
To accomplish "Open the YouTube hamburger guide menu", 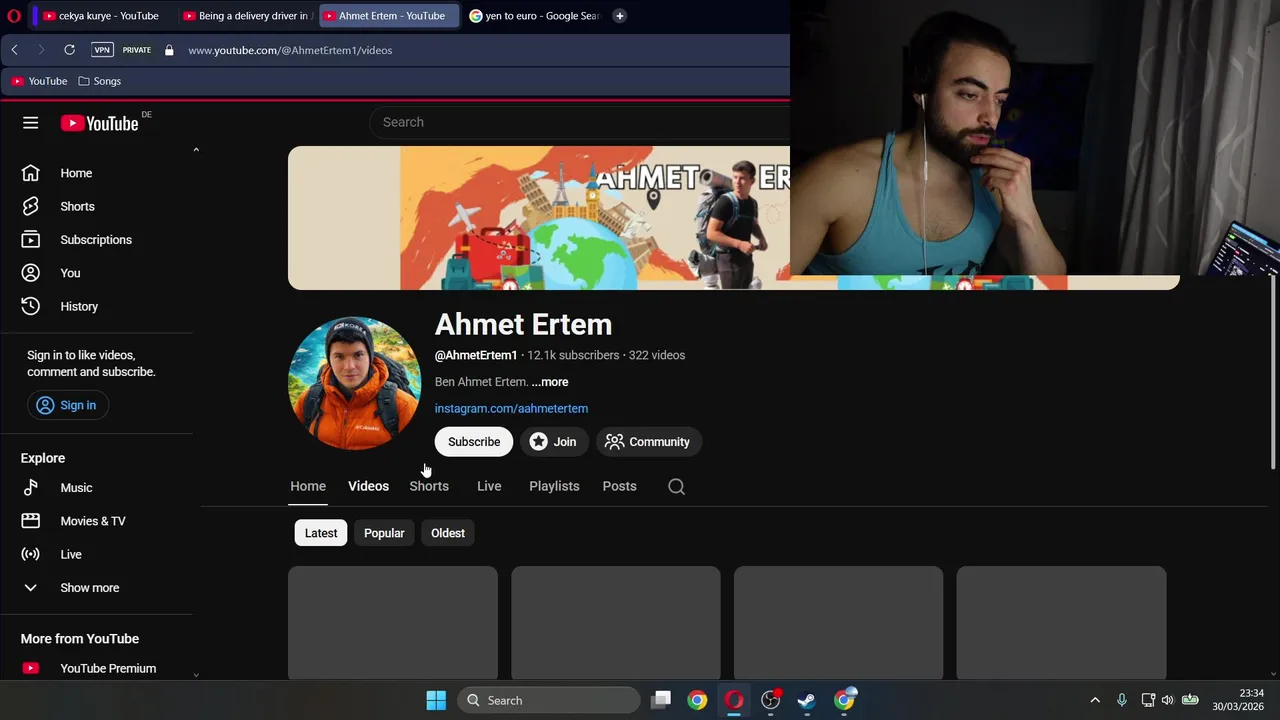I will point(30,123).
